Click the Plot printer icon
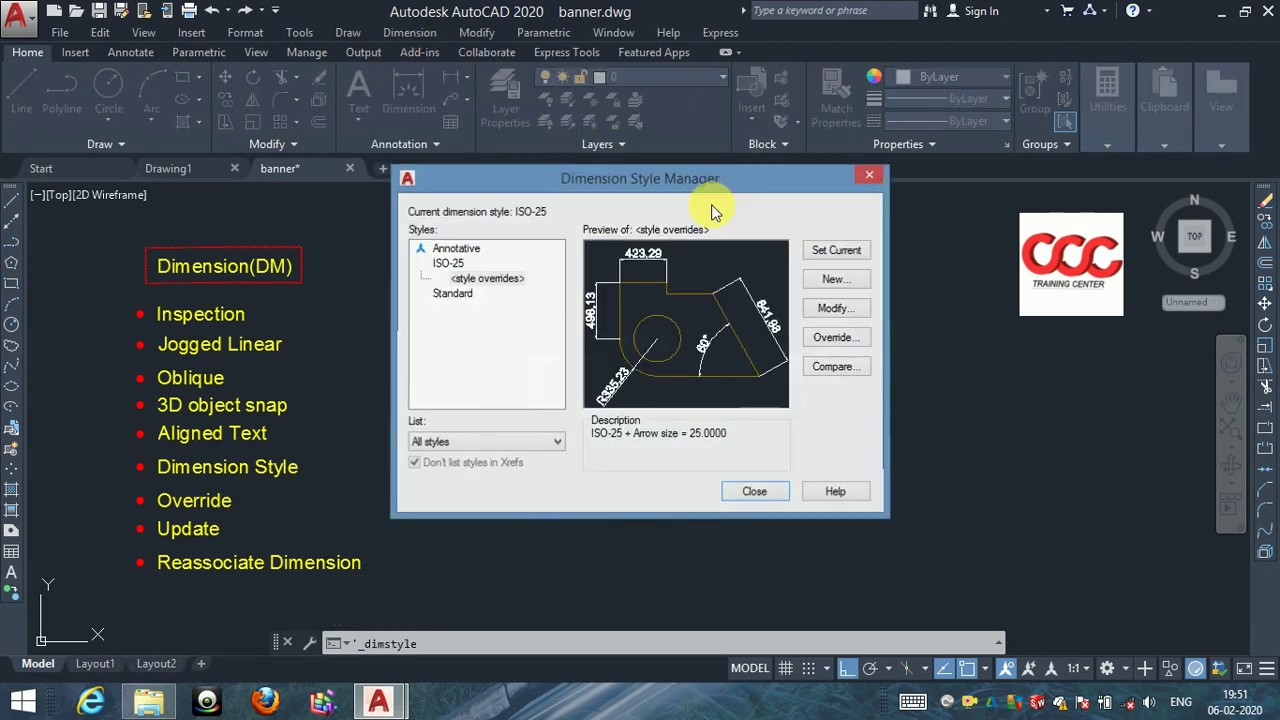 click(188, 11)
